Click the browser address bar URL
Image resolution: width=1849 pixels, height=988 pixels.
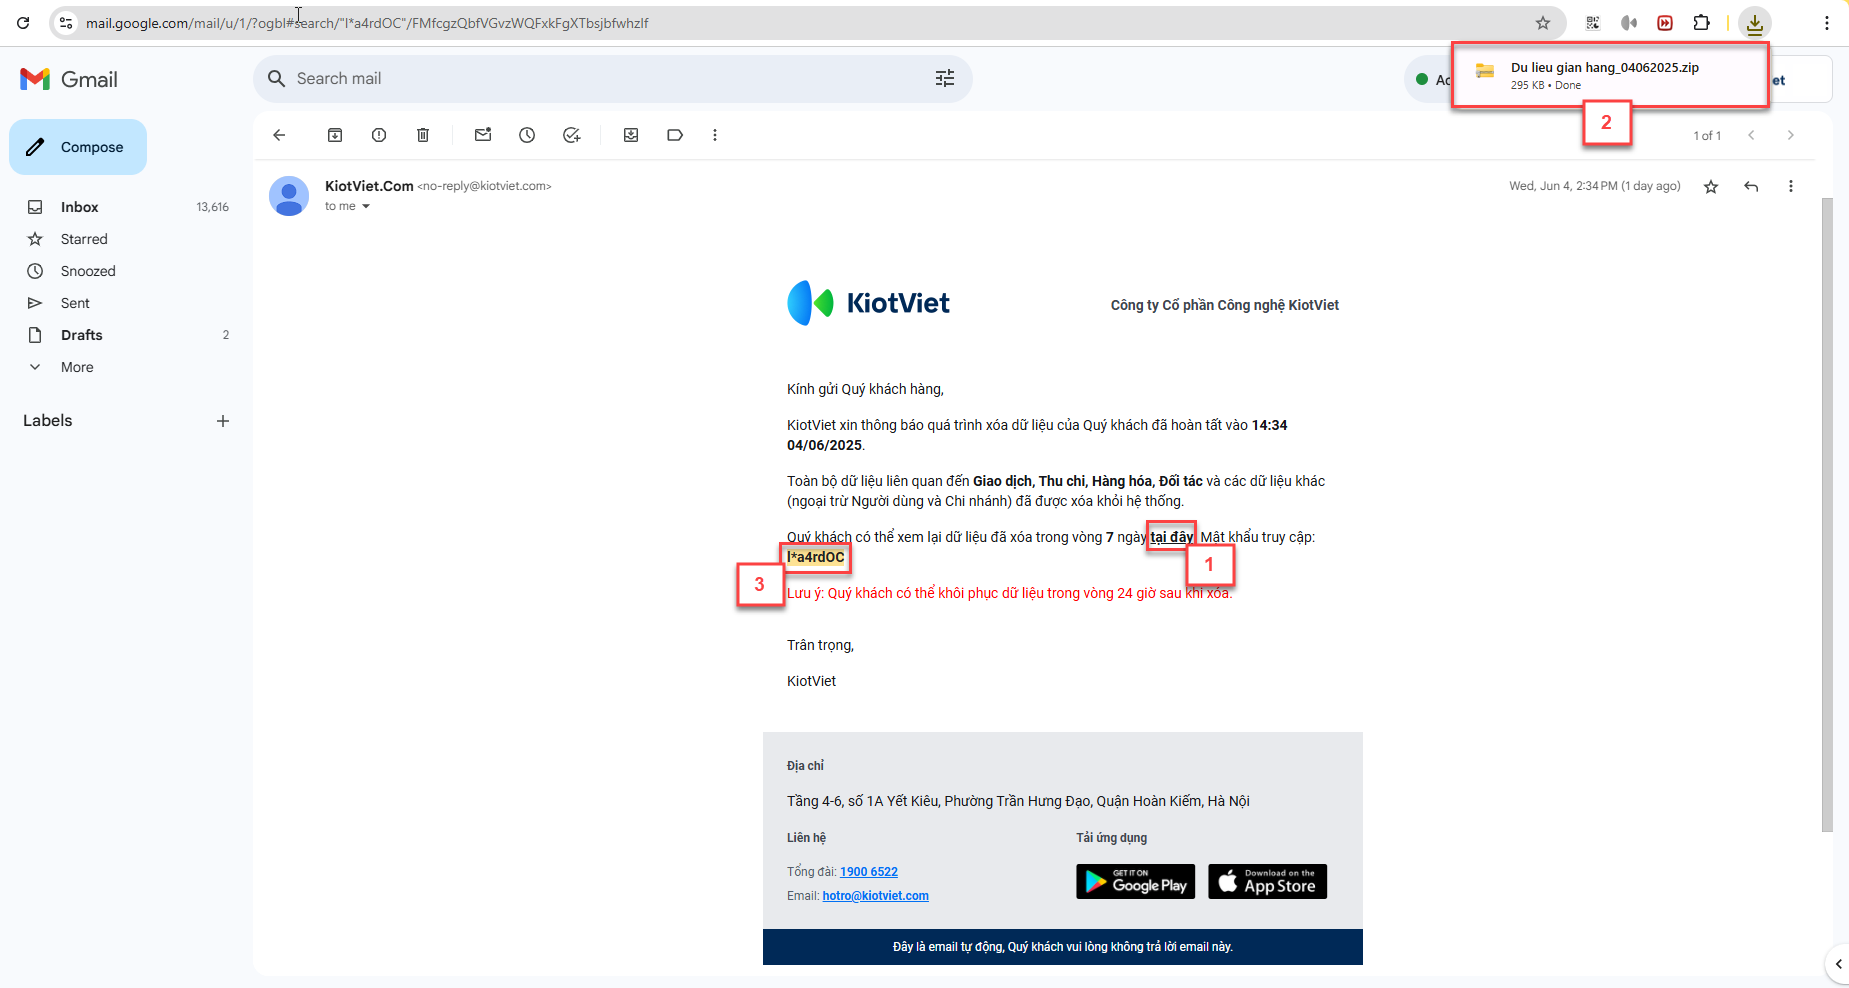(x=367, y=23)
